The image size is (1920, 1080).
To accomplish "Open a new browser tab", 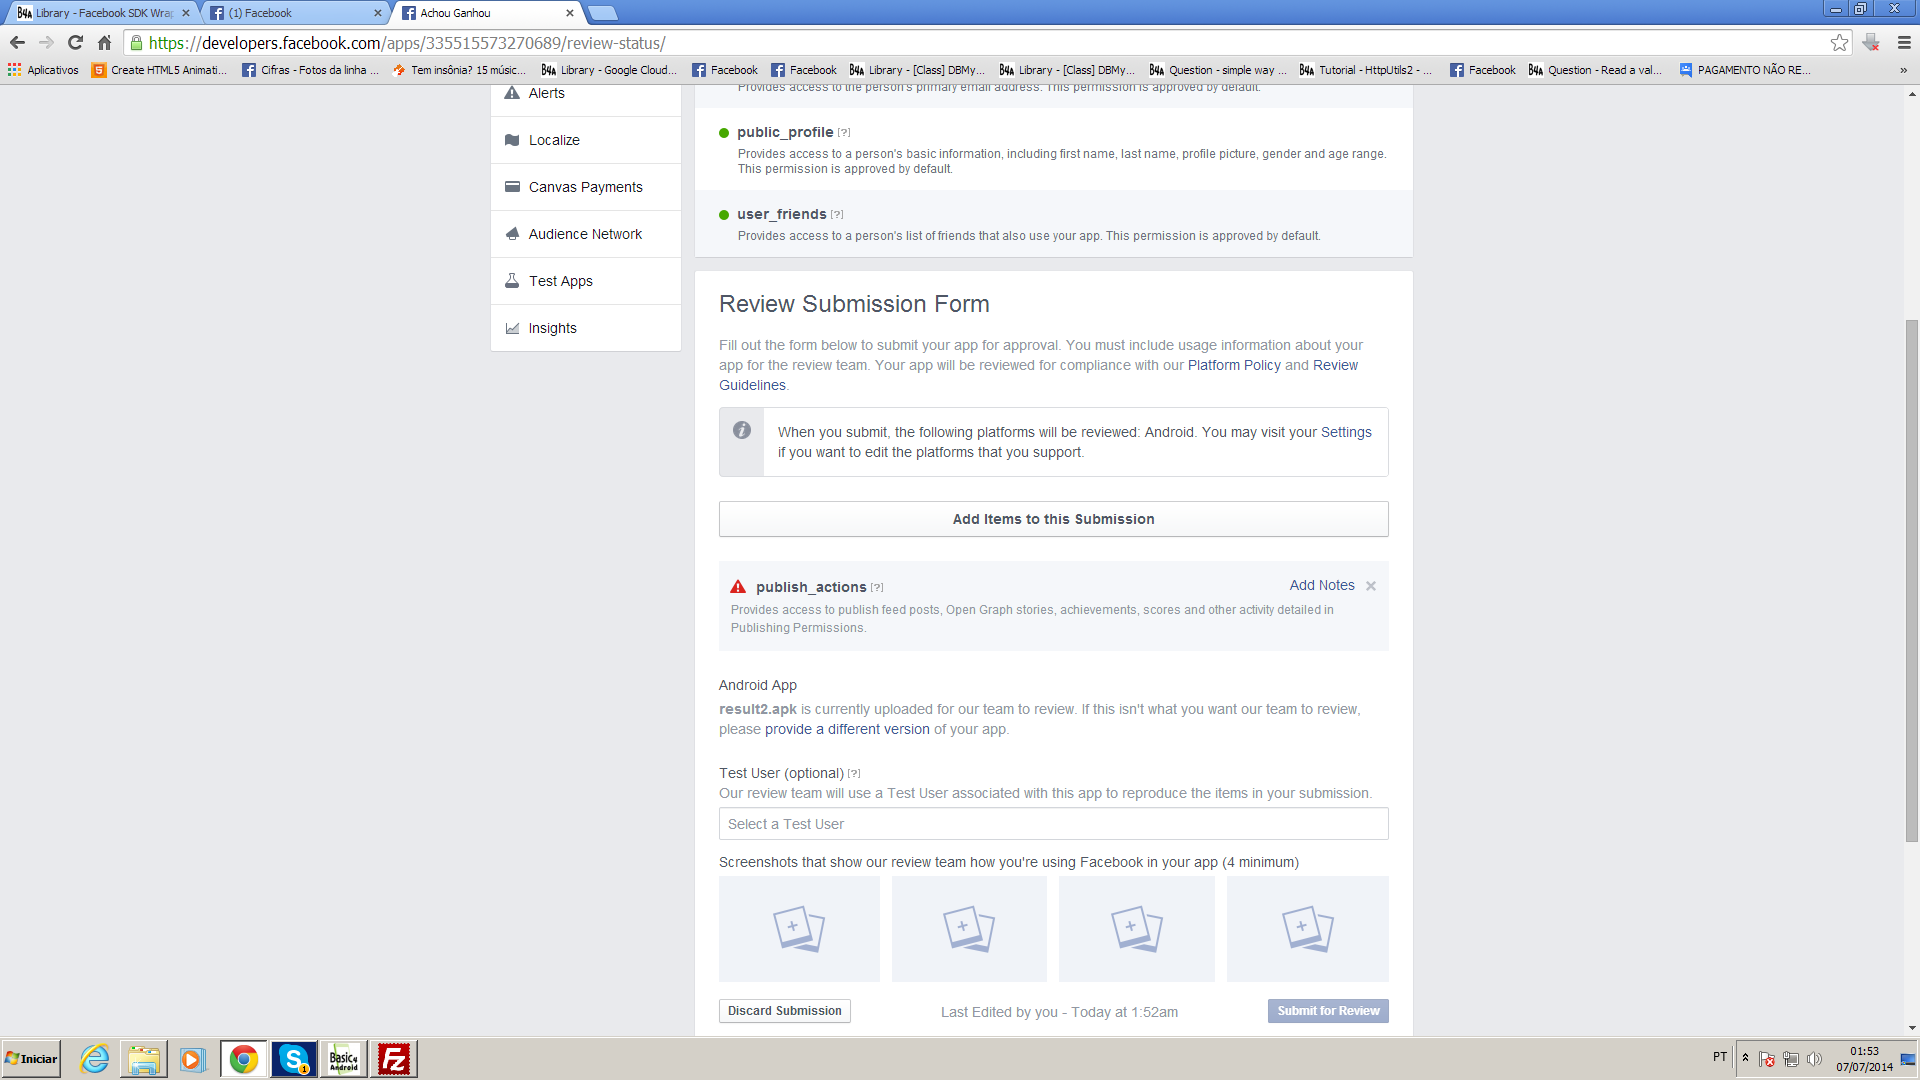I will point(602,13).
